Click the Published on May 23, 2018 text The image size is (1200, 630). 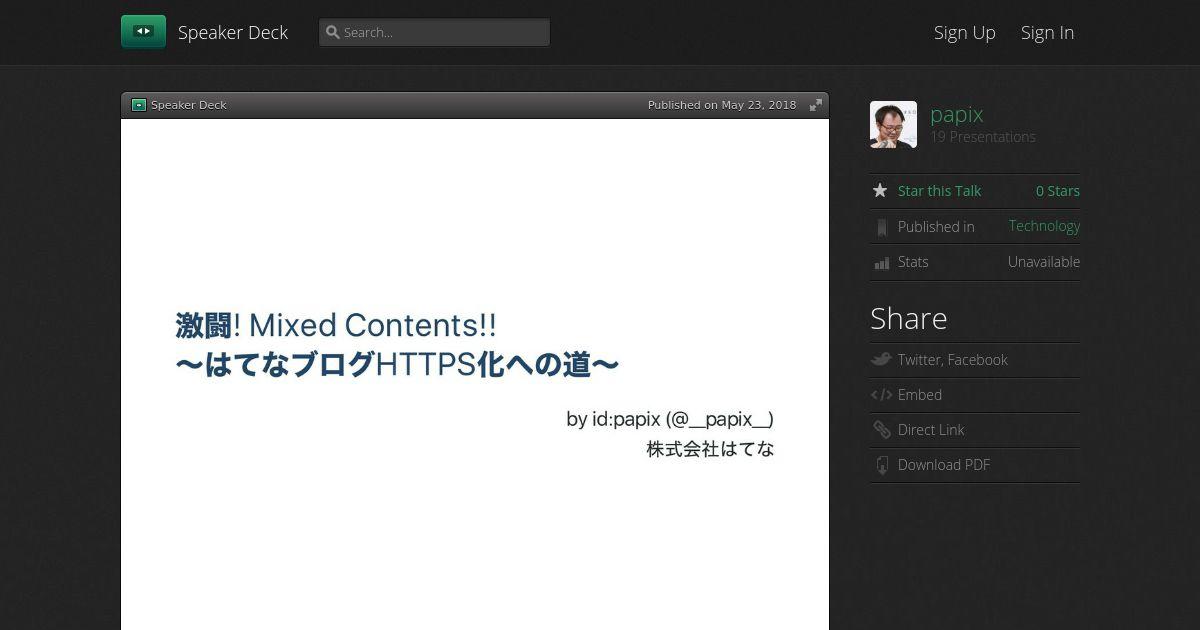point(722,105)
